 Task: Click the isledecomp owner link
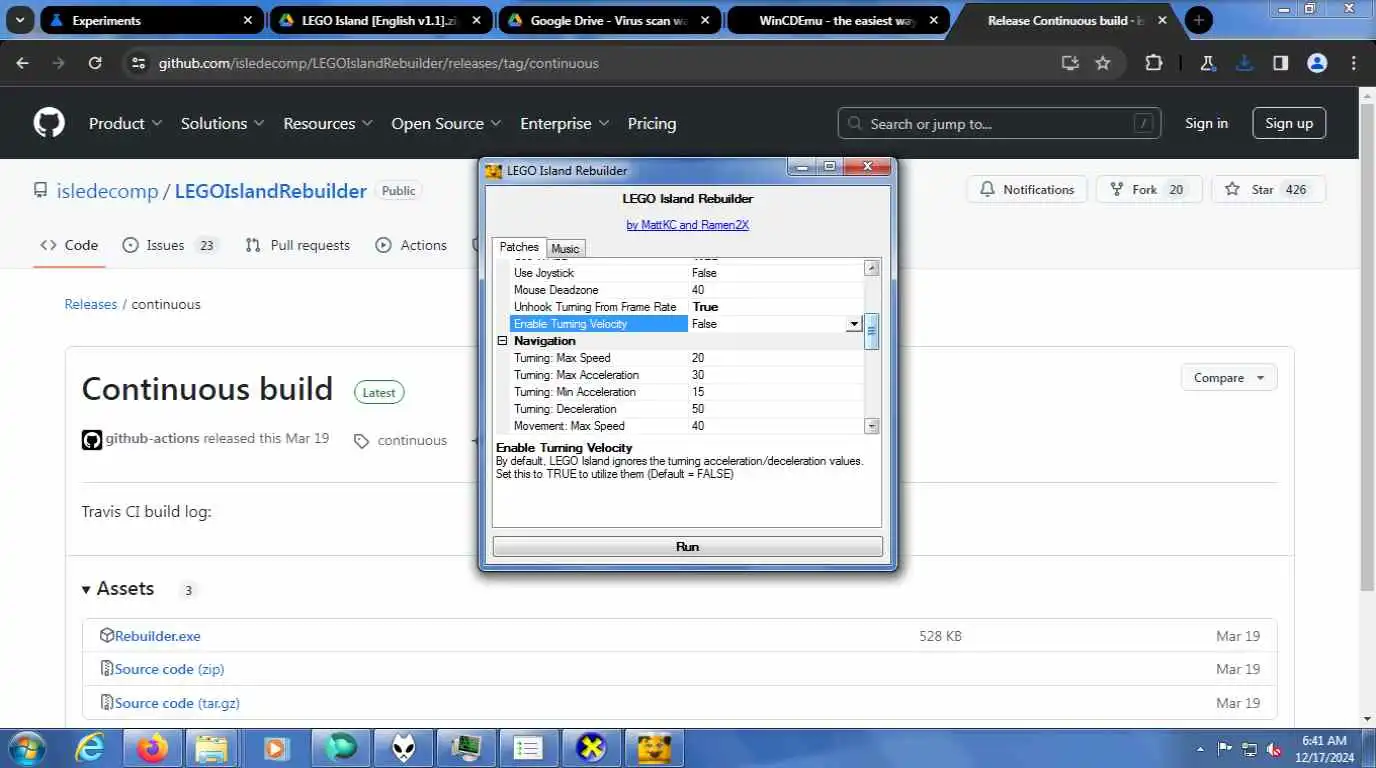[x=107, y=190]
